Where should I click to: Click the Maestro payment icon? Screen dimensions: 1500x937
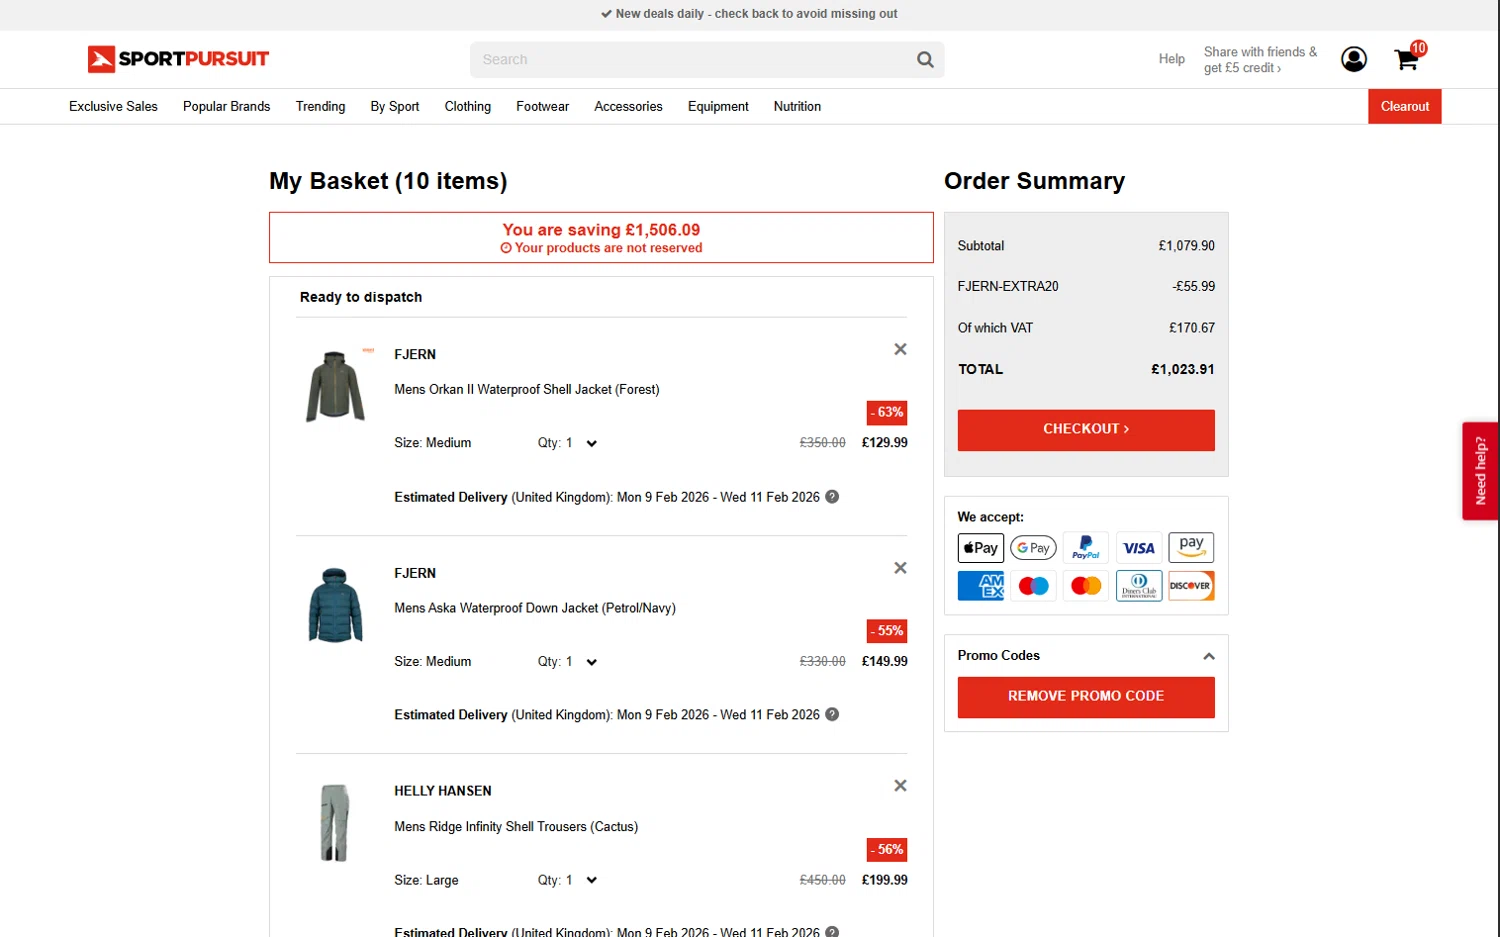[x=1033, y=586]
